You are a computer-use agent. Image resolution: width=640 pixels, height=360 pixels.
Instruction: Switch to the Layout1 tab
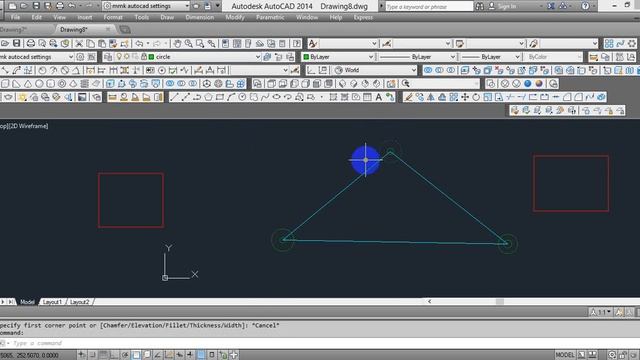52,302
